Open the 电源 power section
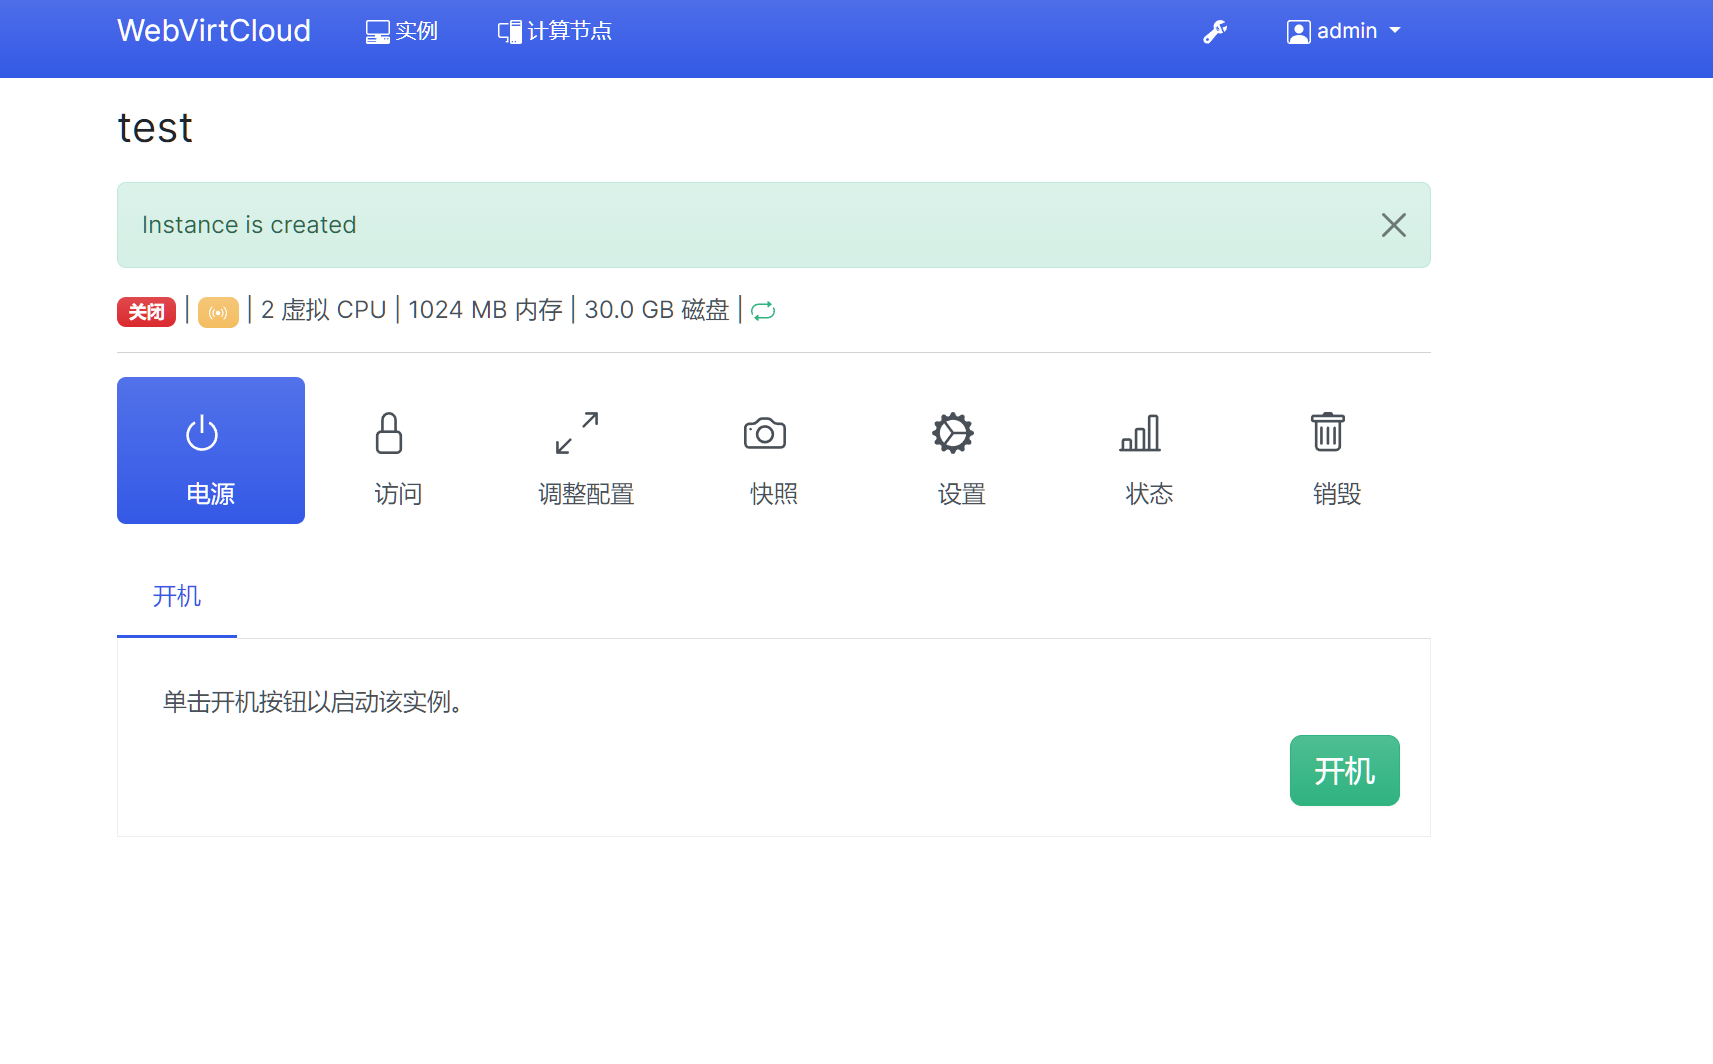The image size is (1713, 1064). click(x=211, y=450)
